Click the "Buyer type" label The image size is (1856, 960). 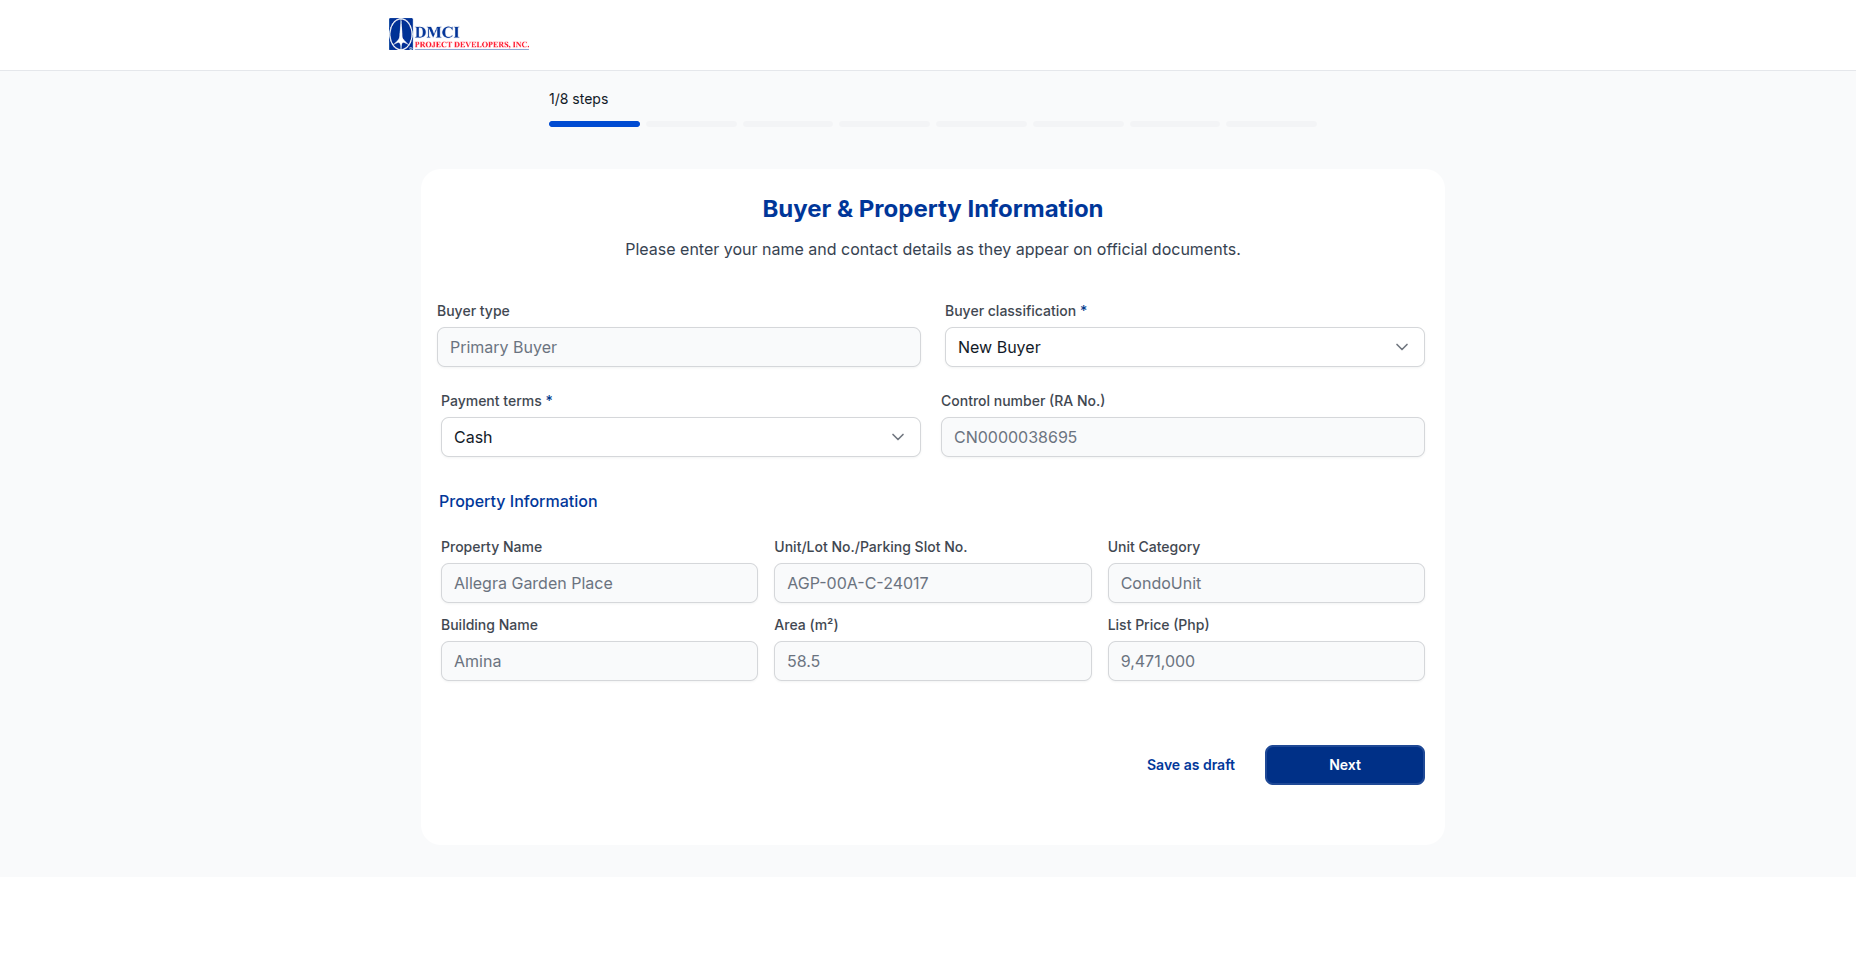(473, 311)
